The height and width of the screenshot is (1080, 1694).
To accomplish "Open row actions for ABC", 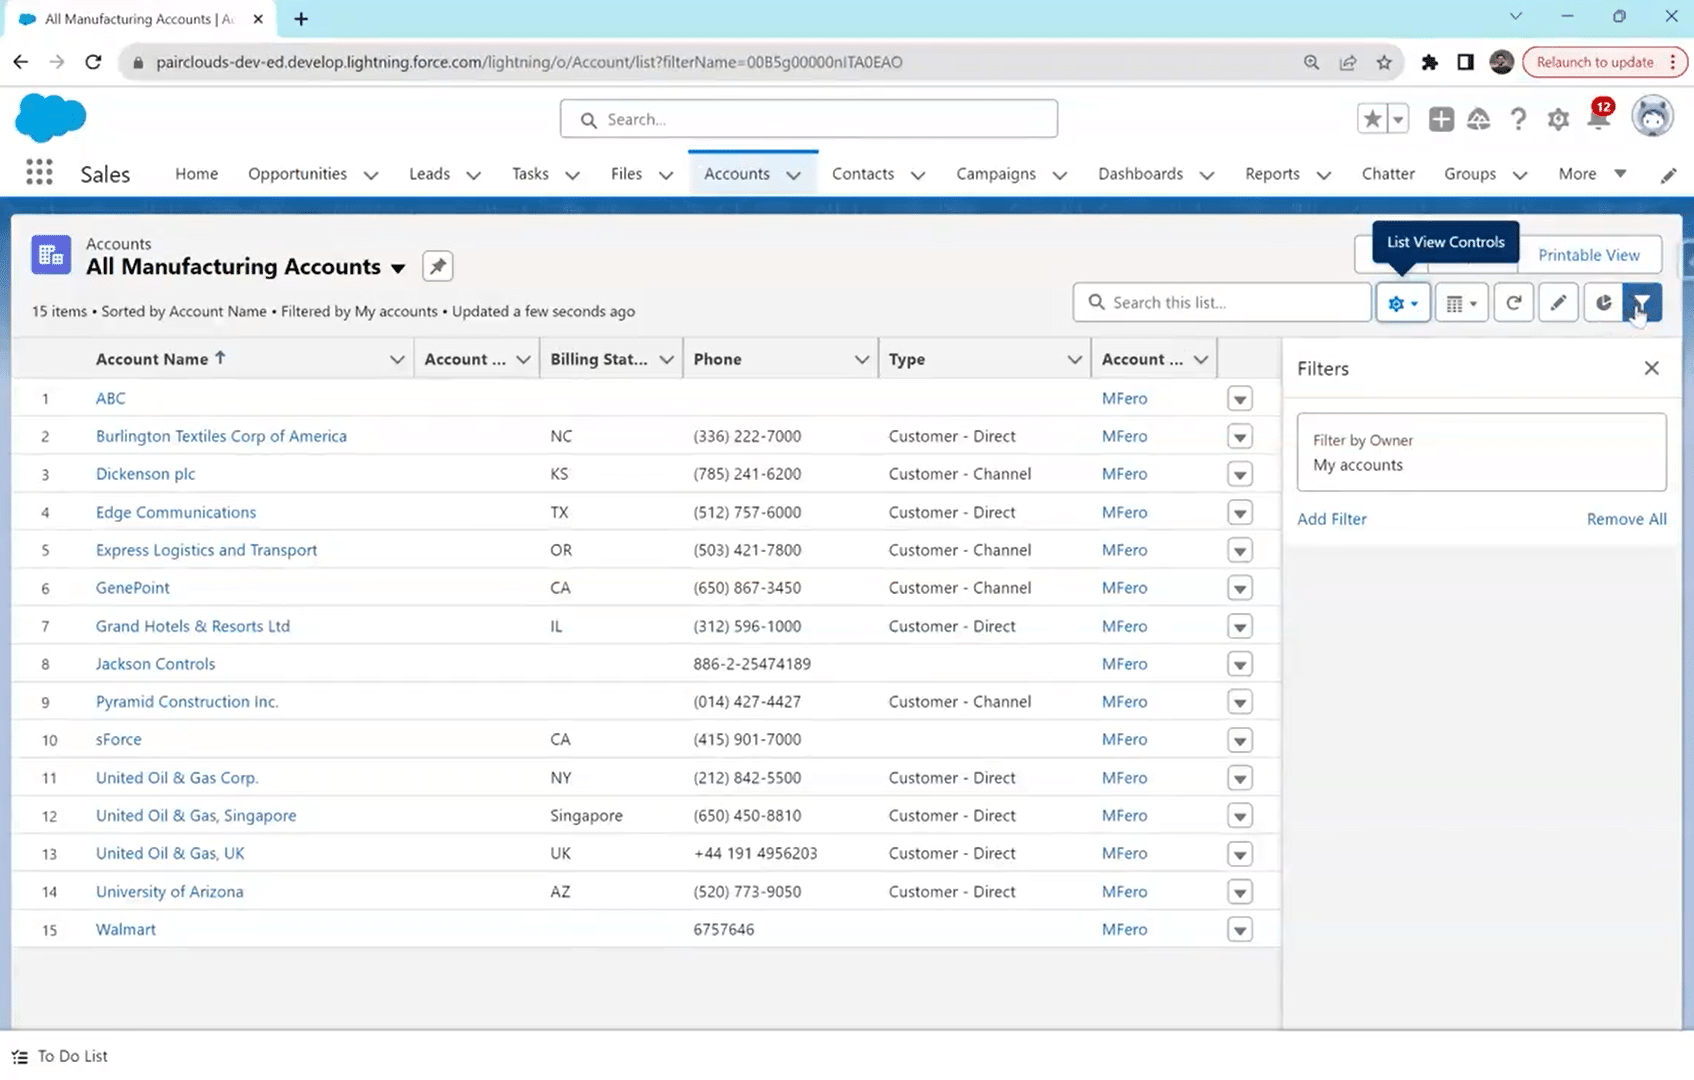I will coord(1240,399).
